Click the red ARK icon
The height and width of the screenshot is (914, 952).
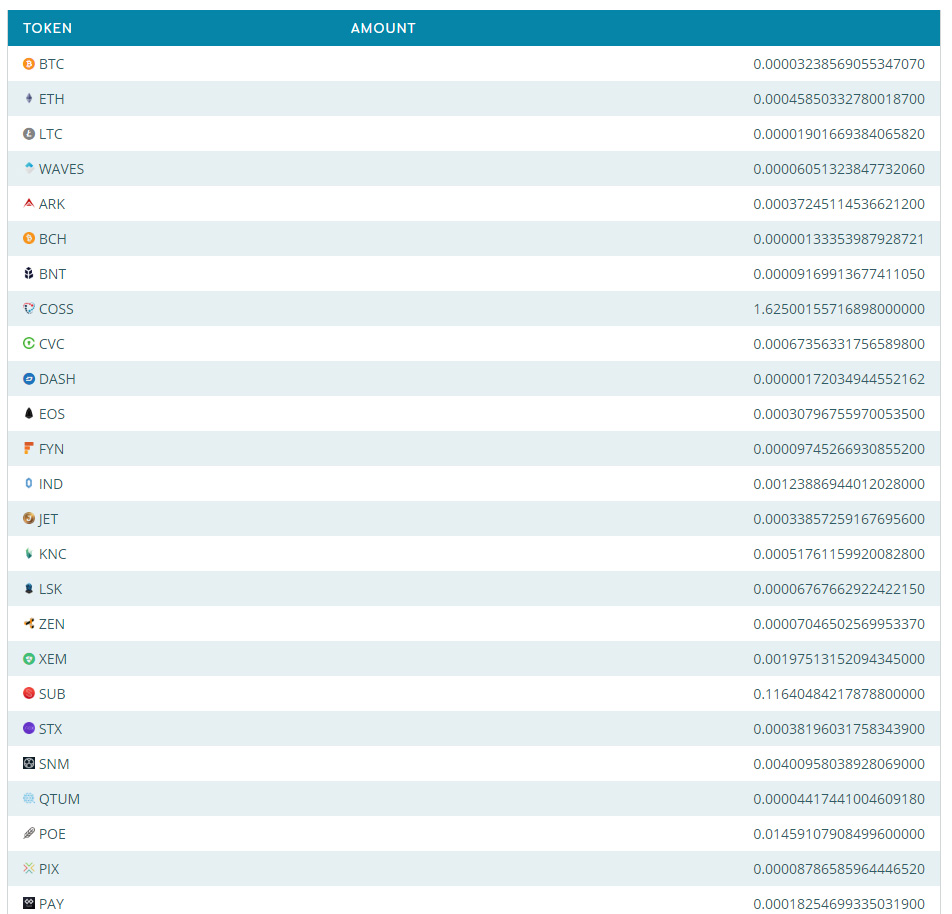(x=29, y=203)
